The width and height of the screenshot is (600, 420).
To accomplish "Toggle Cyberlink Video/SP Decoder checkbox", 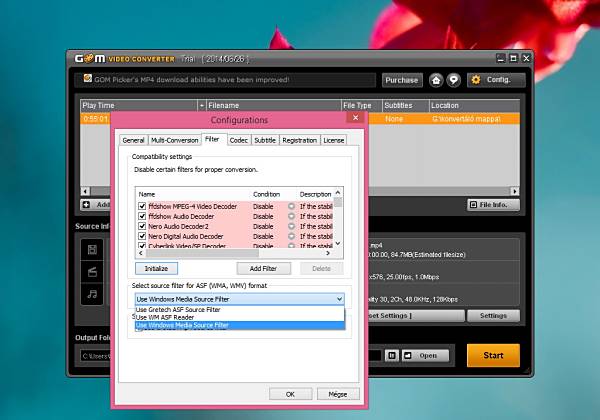I will (x=142, y=246).
